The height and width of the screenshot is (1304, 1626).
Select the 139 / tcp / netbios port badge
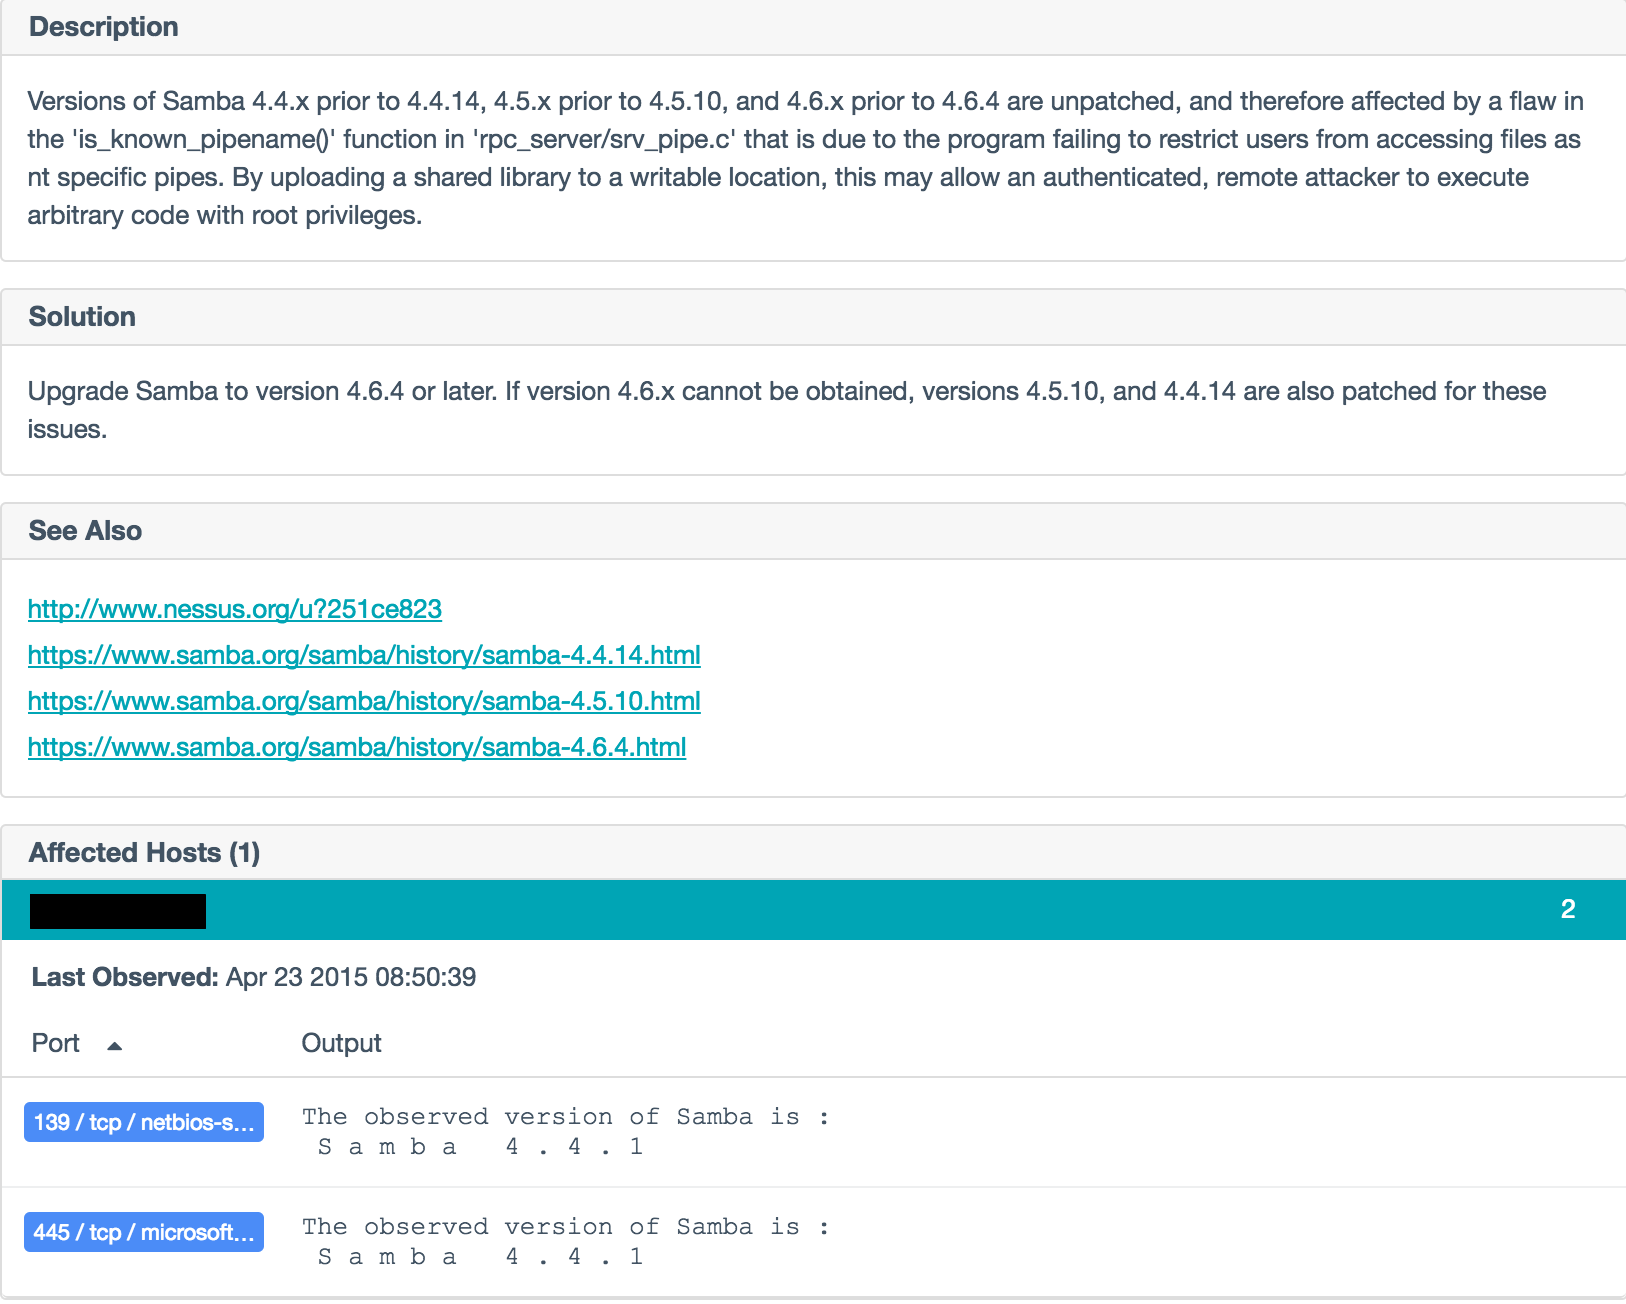tap(144, 1122)
